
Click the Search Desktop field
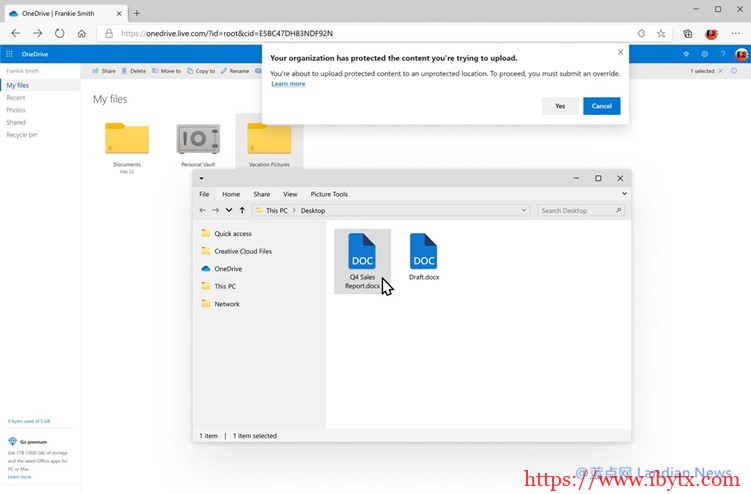(x=577, y=211)
